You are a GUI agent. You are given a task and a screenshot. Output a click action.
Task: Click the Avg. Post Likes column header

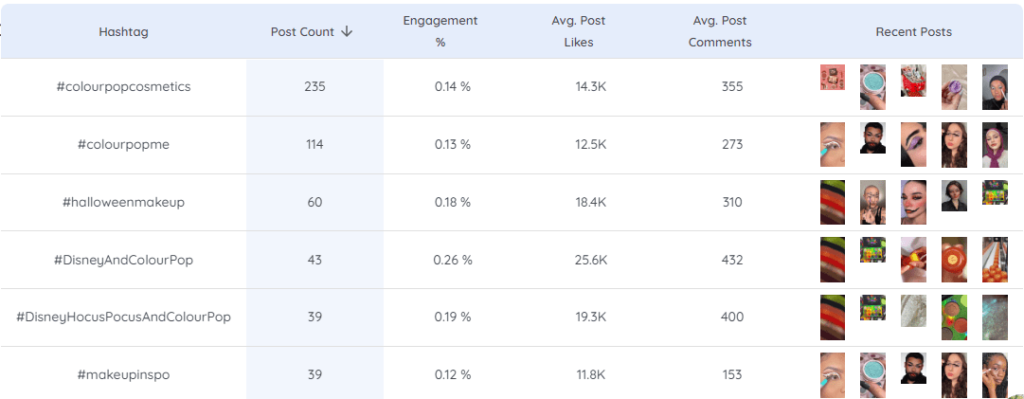(x=579, y=31)
